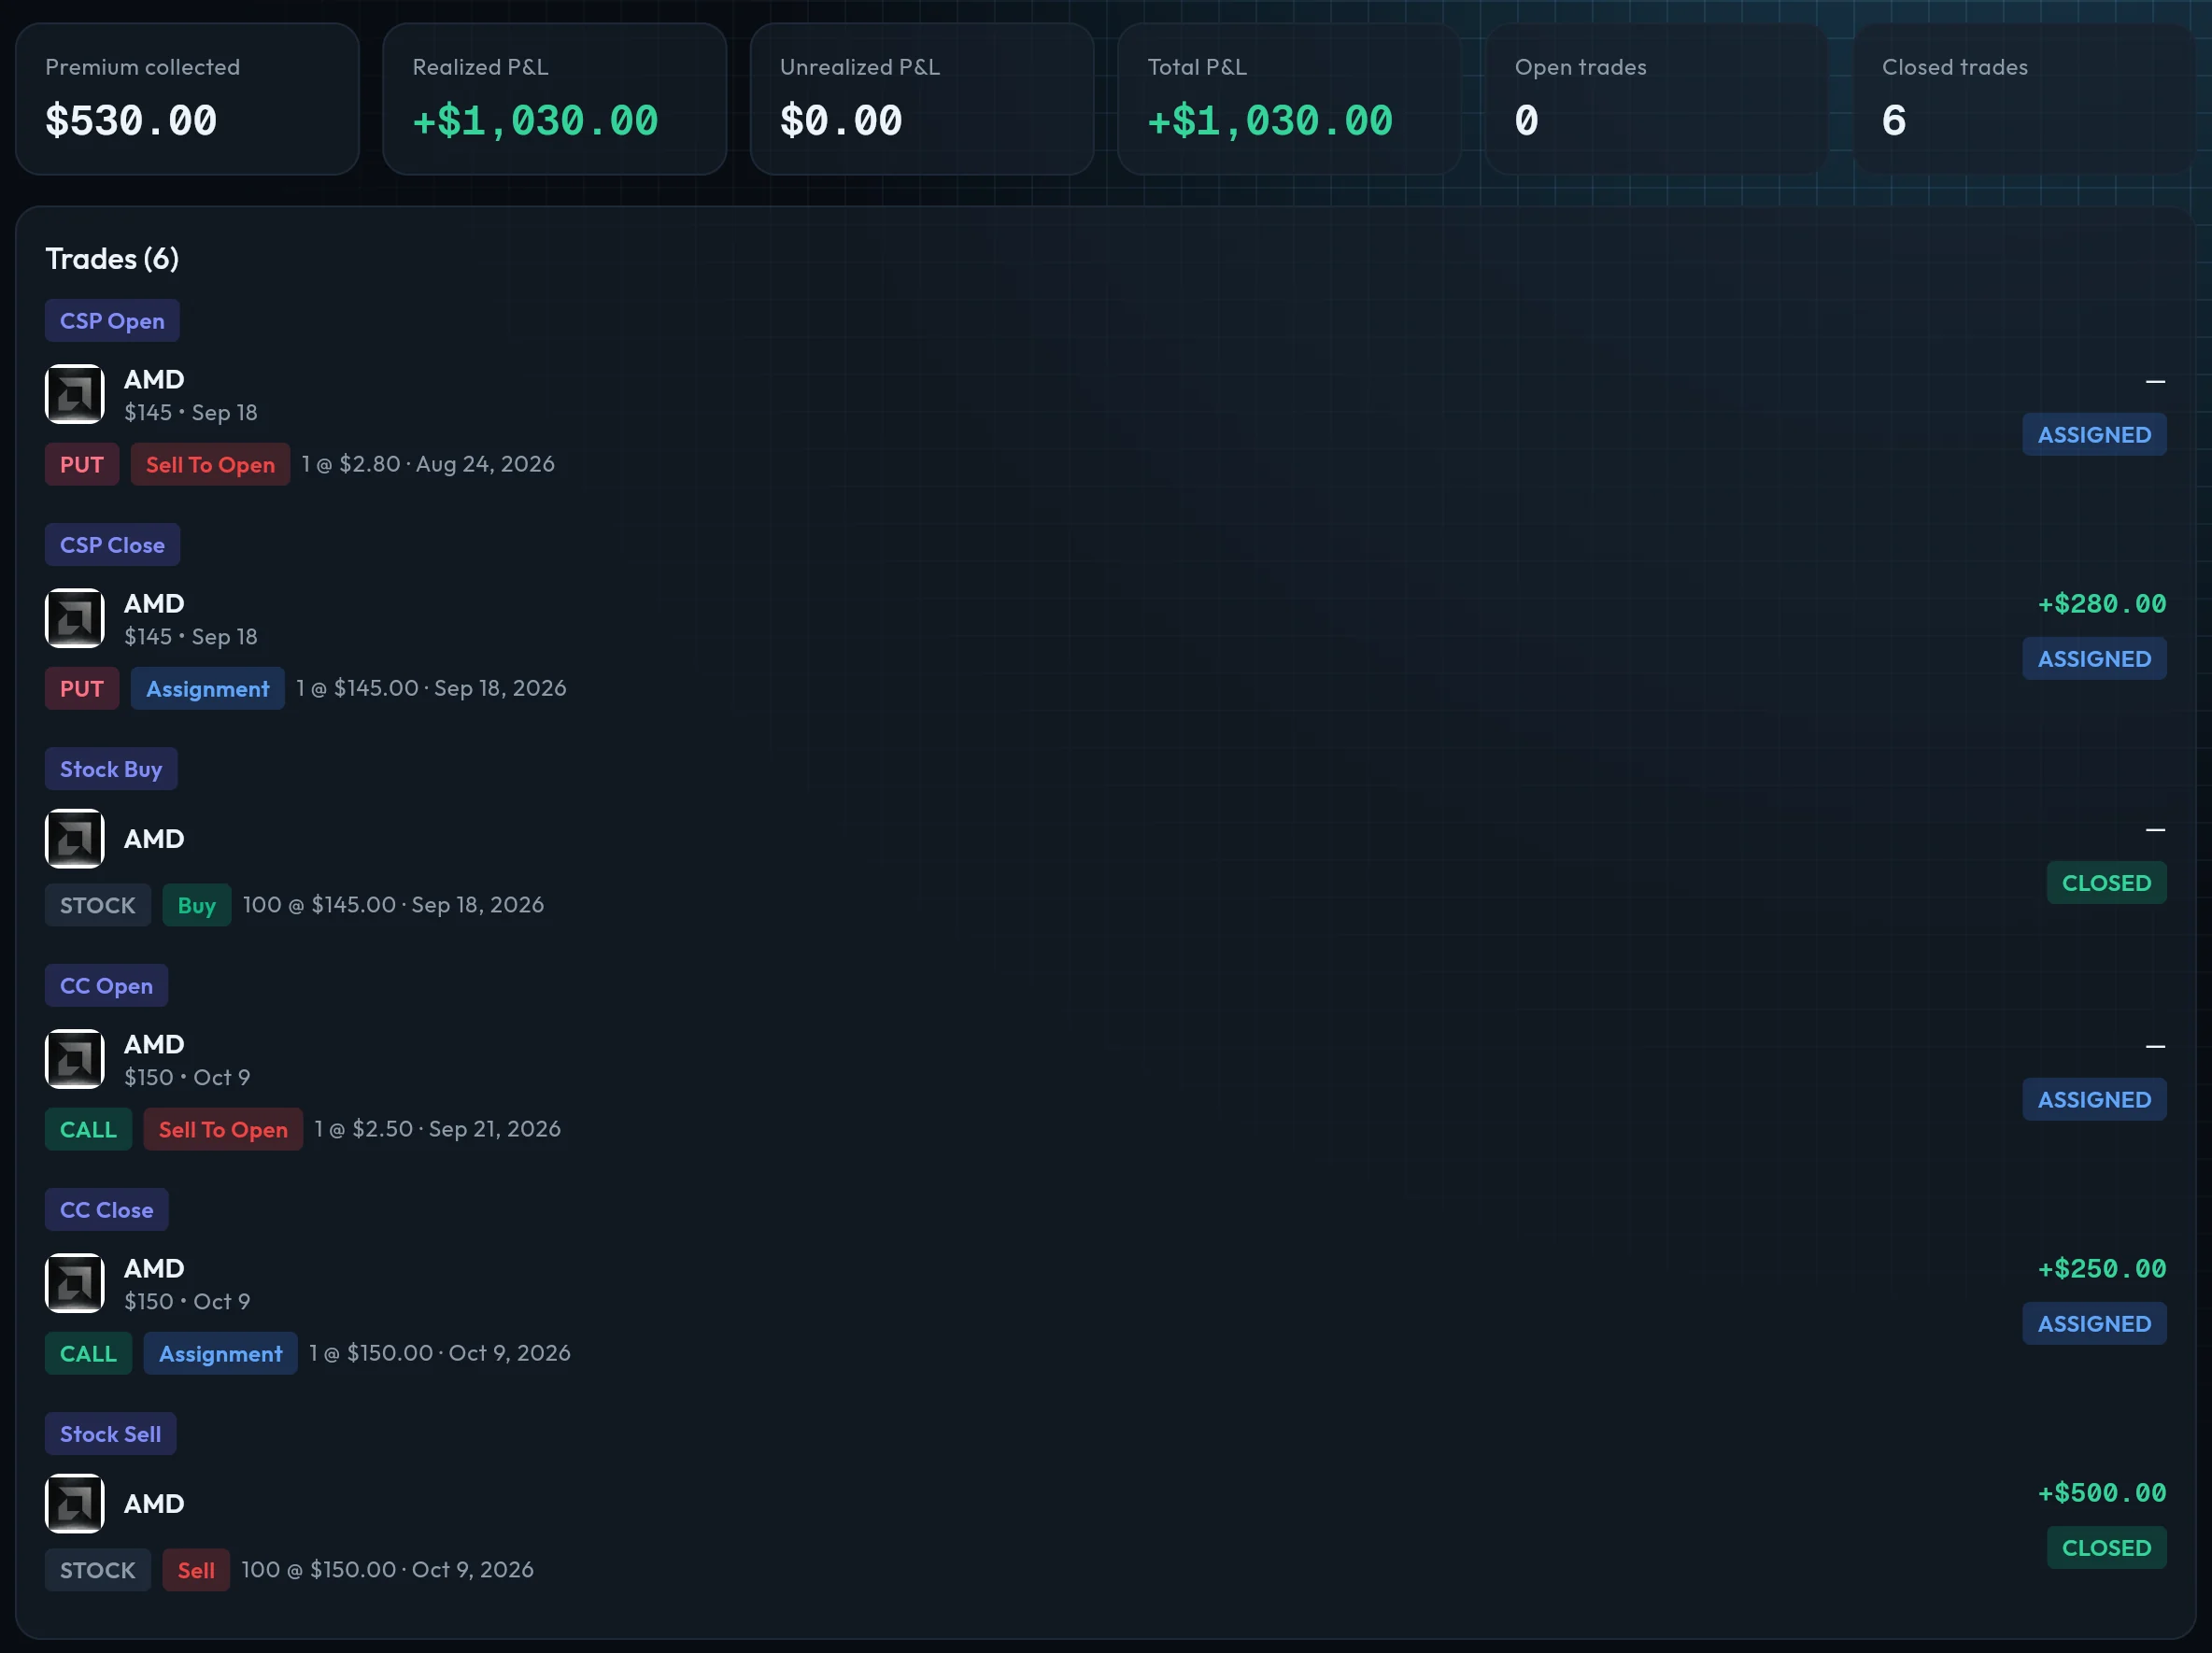Open the Premium collected card
2212x1653 pixels.
pyautogui.click(x=187, y=99)
